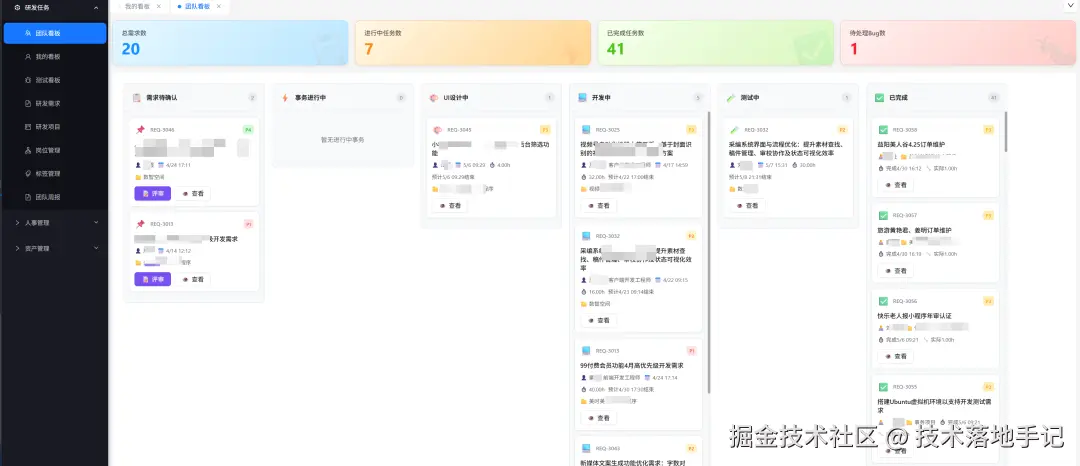
Task: Click the 进行中任务数 summary card
Action: pyautogui.click(x=472, y=43)
